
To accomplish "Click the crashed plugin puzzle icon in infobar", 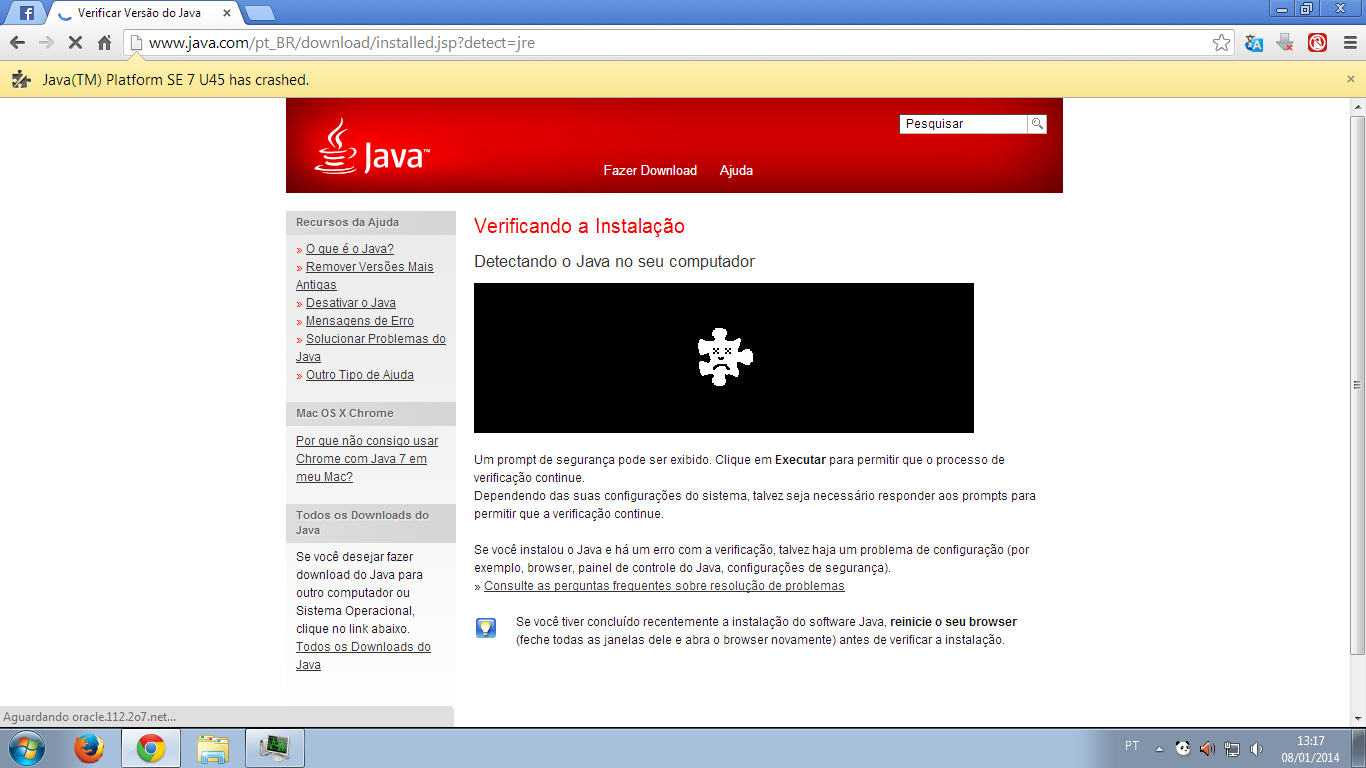I will (x=21, y=80).
